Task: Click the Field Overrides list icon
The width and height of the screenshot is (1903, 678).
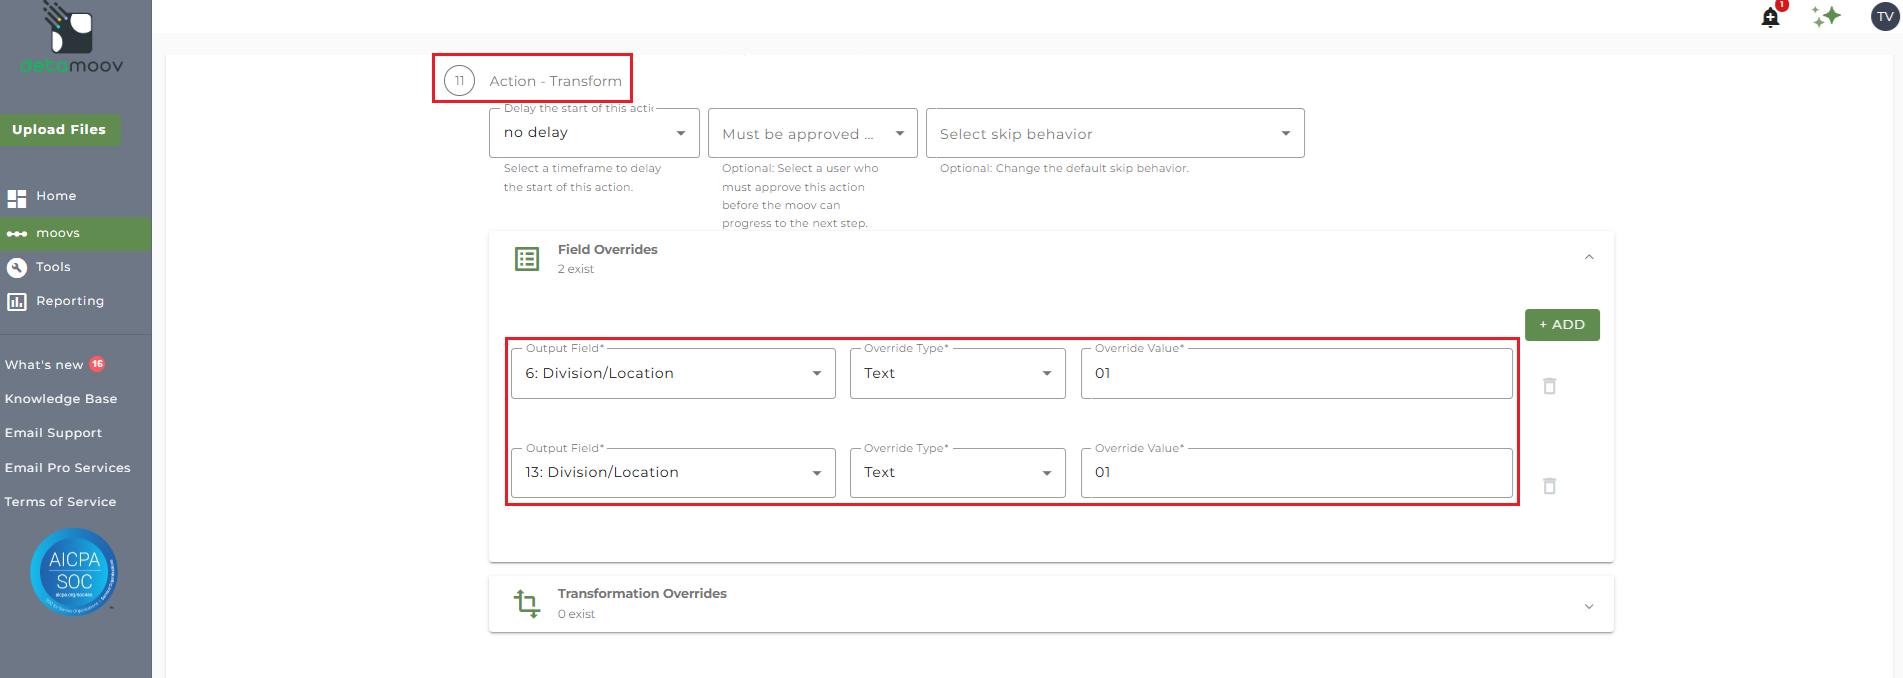Action: point(527,259)
